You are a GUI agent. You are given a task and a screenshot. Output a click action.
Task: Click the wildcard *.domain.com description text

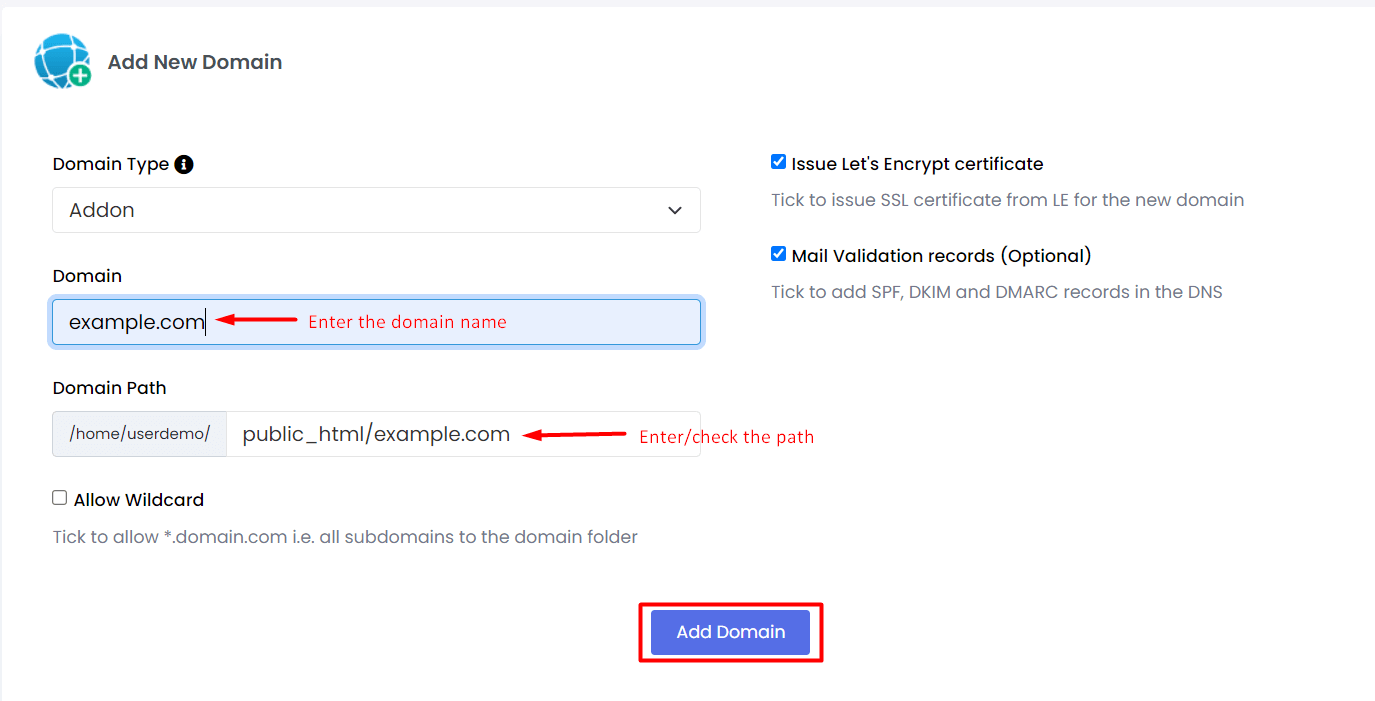tap(345, 537)
